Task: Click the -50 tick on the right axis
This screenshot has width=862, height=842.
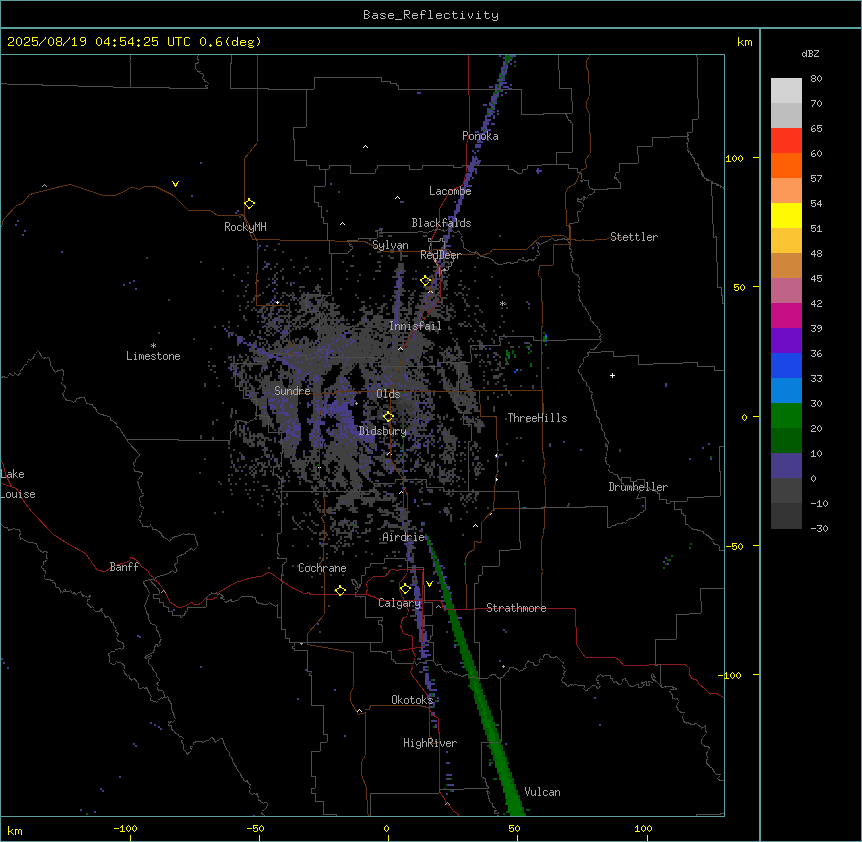Action: pyautogui.click(x=733, y=546)
